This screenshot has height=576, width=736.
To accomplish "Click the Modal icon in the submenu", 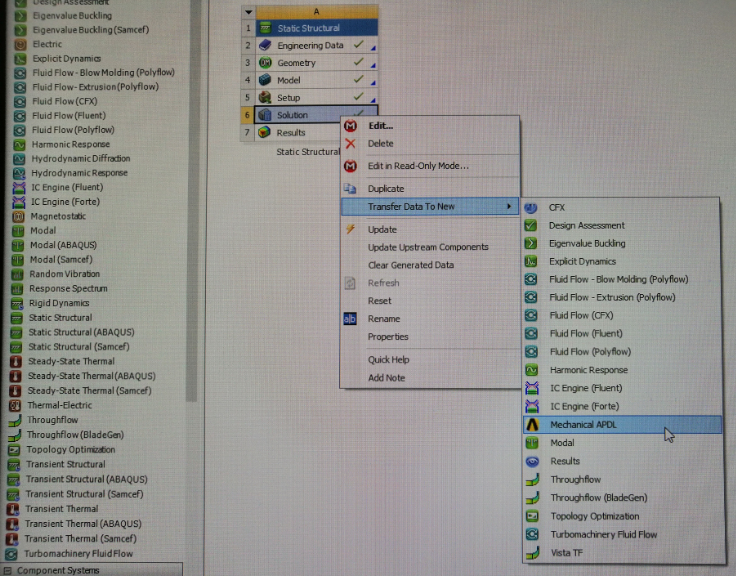I will point(532,443).
